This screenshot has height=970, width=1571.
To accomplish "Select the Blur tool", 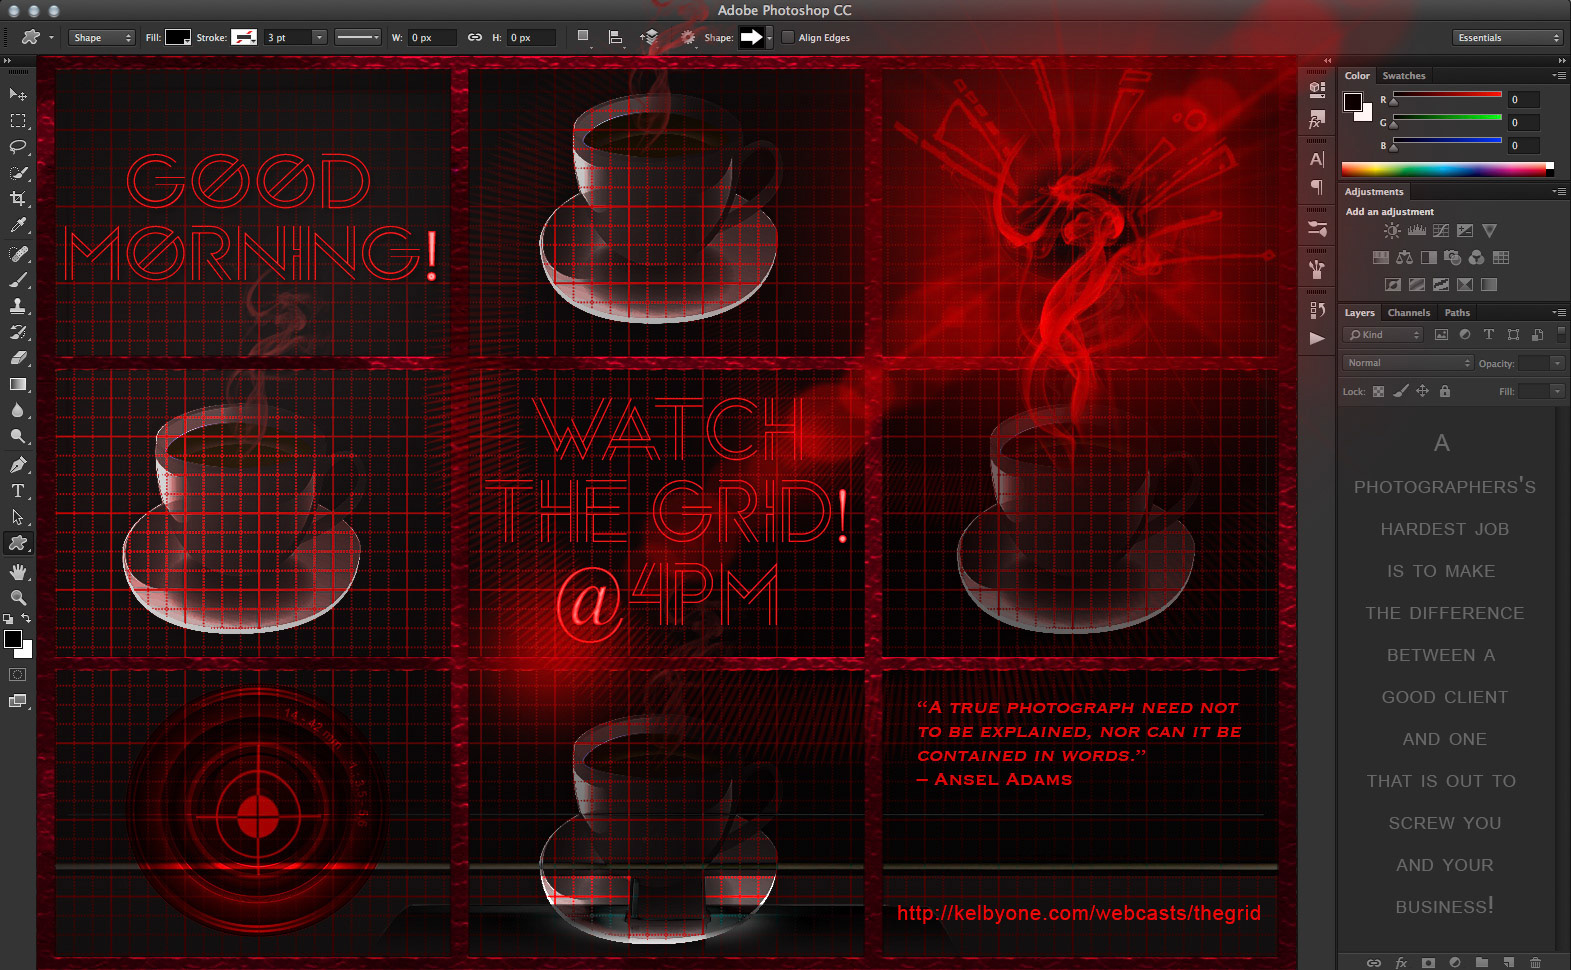I will click(x=18, y=410).
